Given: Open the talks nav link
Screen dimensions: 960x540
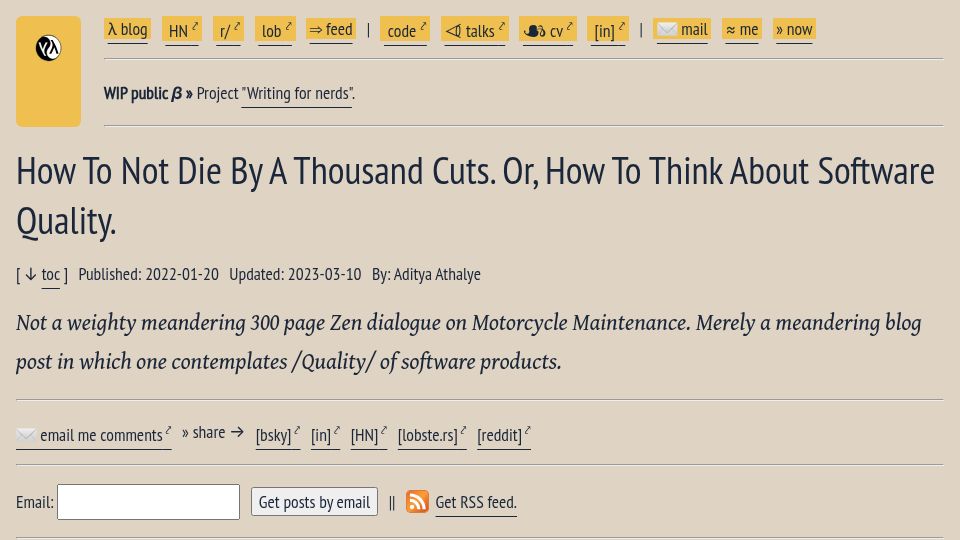Looking at the screenshot, I should pyautogui.click(x=474, y=30).
